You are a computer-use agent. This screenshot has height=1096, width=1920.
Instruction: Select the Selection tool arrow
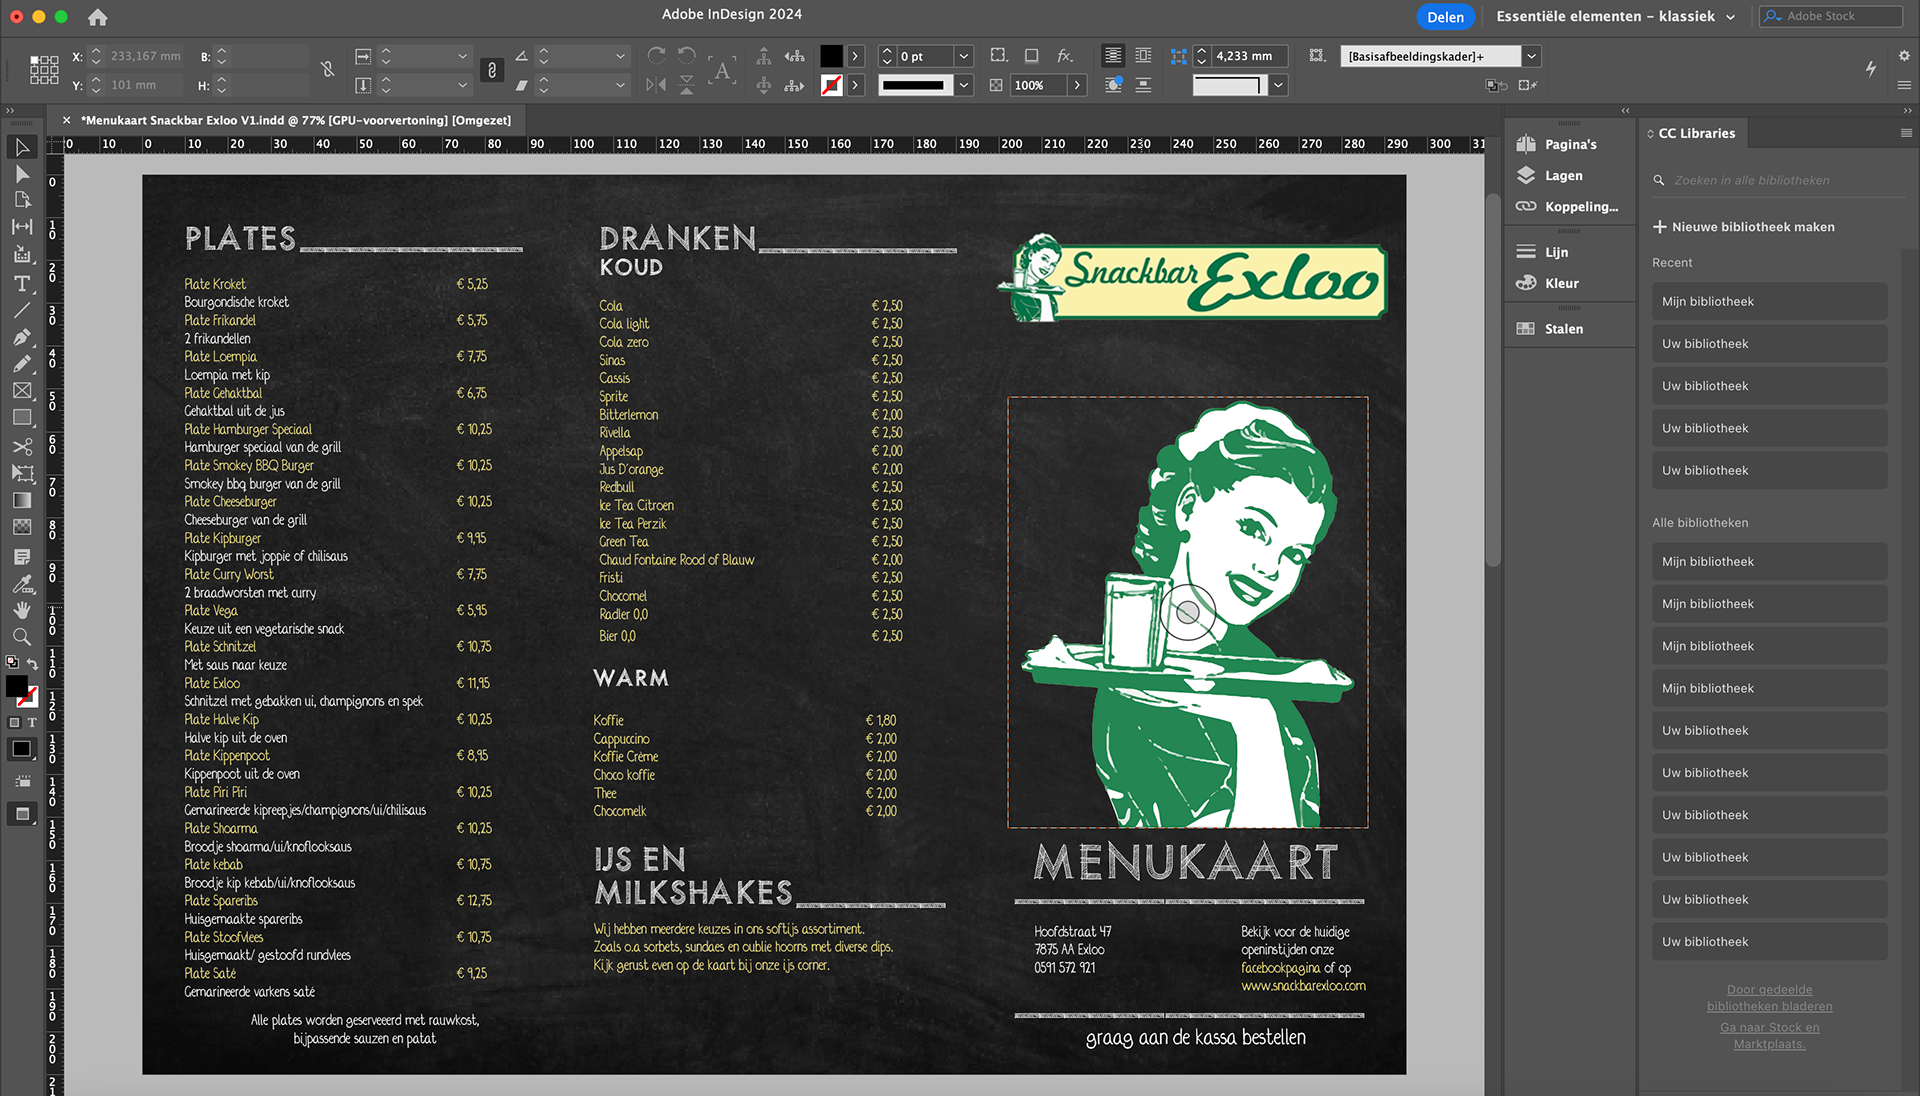[22, 147]
